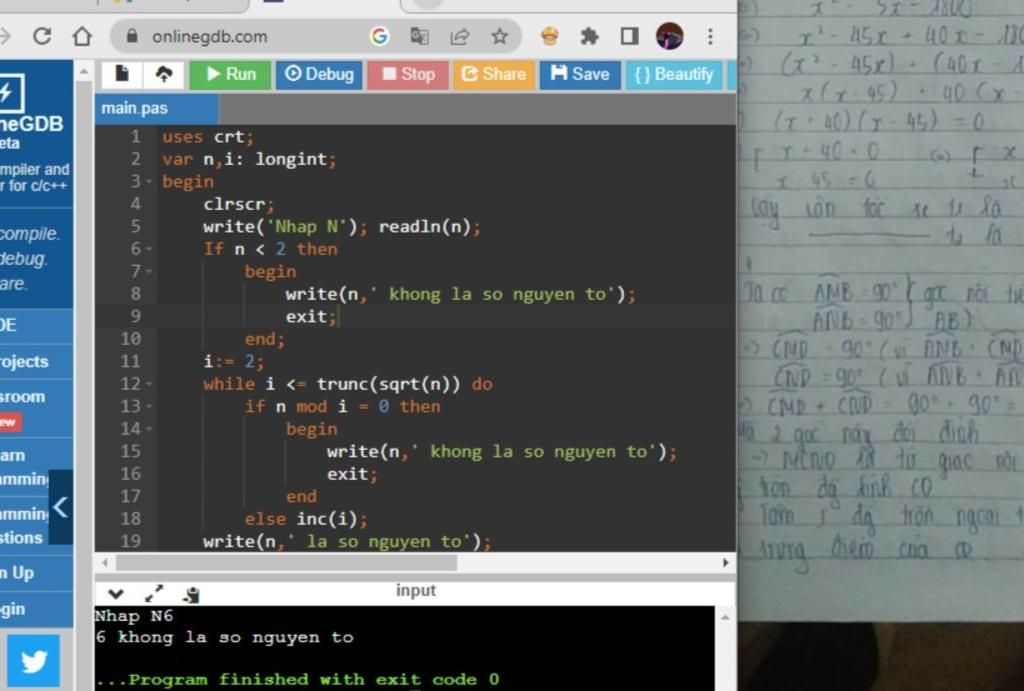This screenshot has height=691, width=1024.
Task: Collapse the left sidebar with chevron
Action: pyautogui.click(x=60, y=507)
